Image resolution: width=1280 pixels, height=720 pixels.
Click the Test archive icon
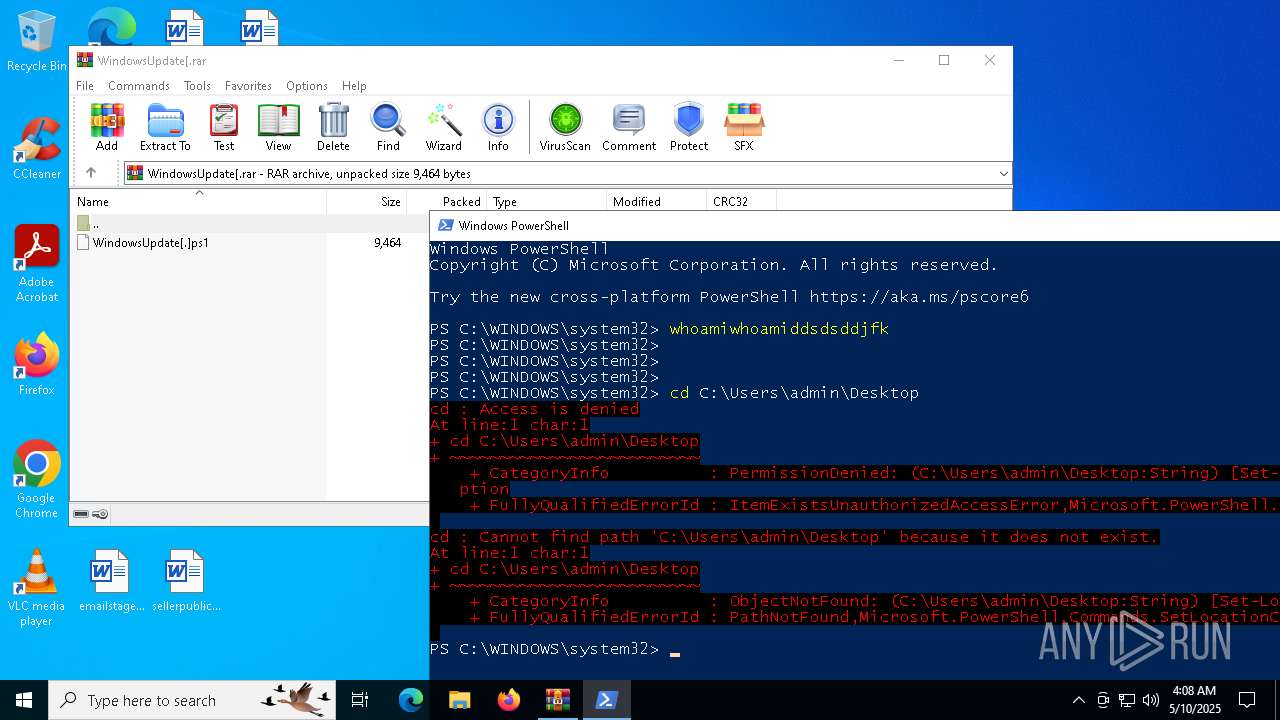[x=224, y=127]
